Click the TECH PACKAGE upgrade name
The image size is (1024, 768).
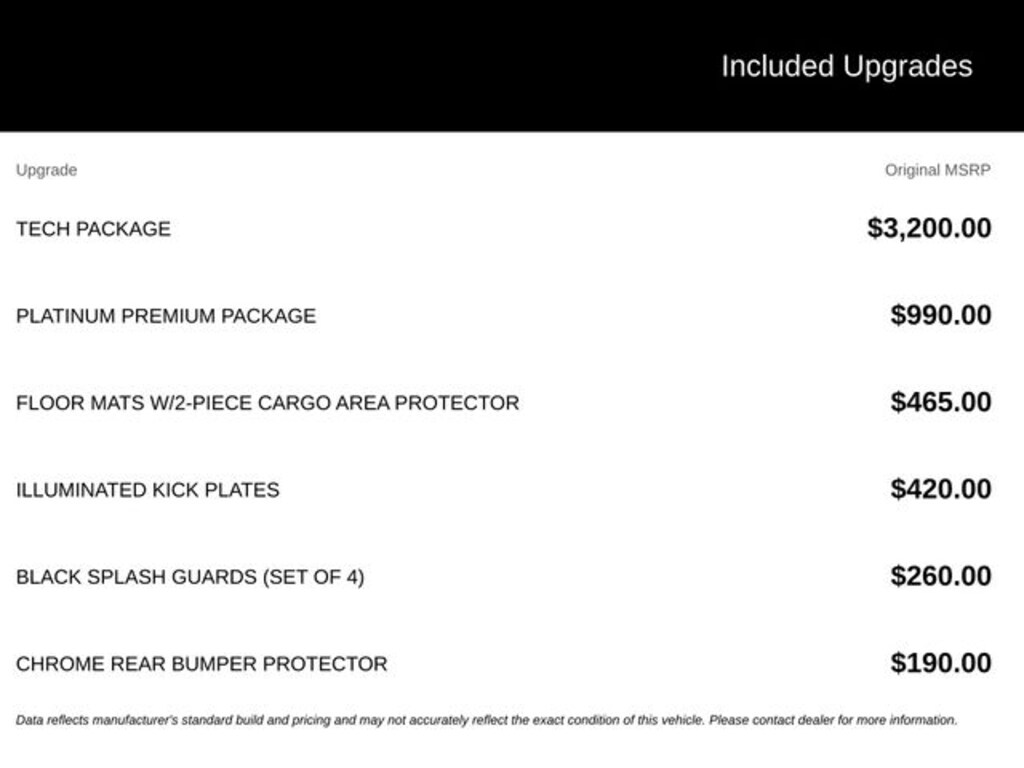click(x=93, y=229)
